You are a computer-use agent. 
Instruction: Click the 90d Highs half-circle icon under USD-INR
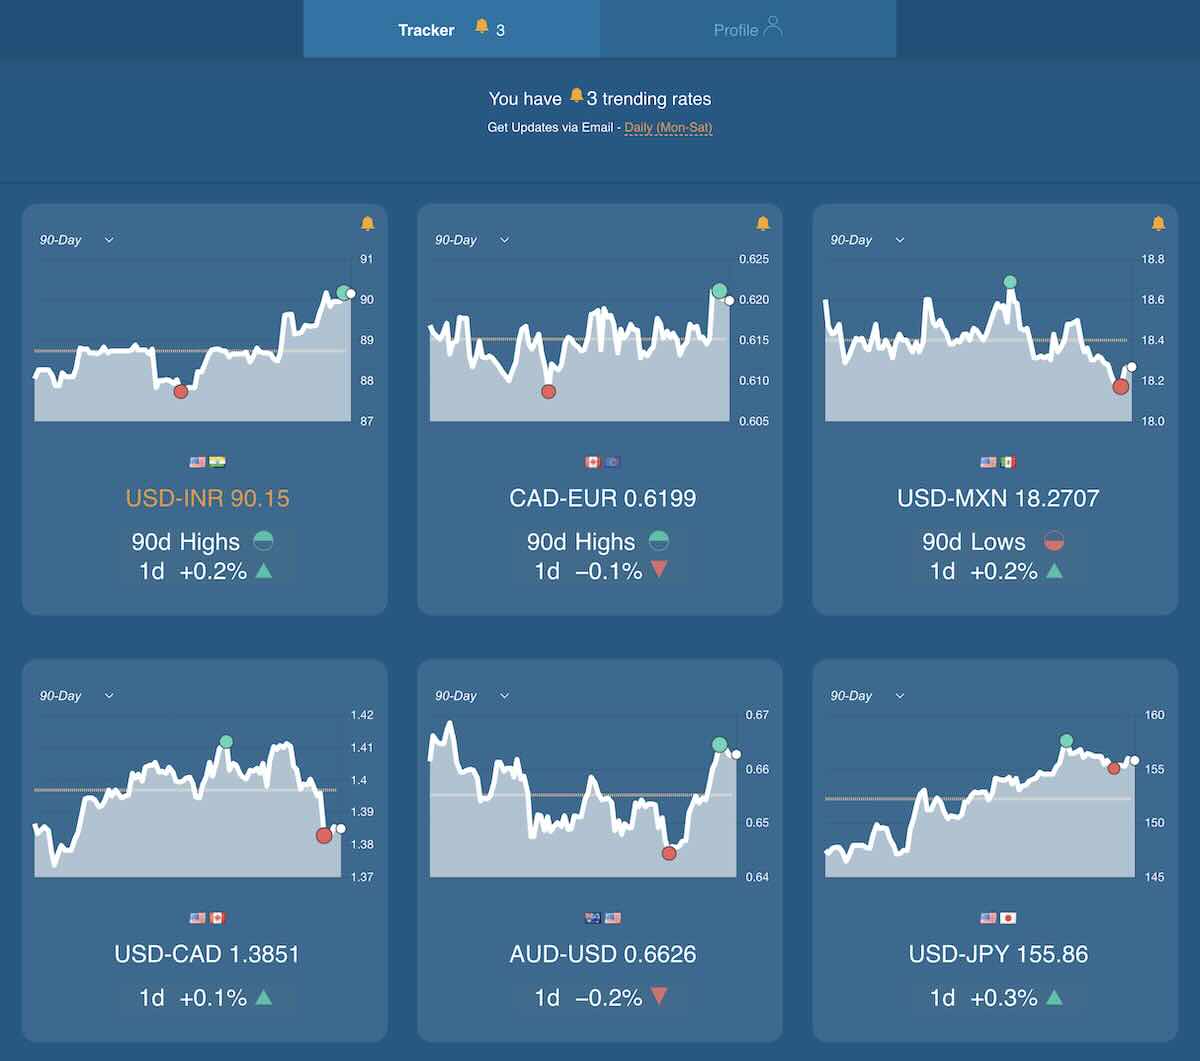263,541
